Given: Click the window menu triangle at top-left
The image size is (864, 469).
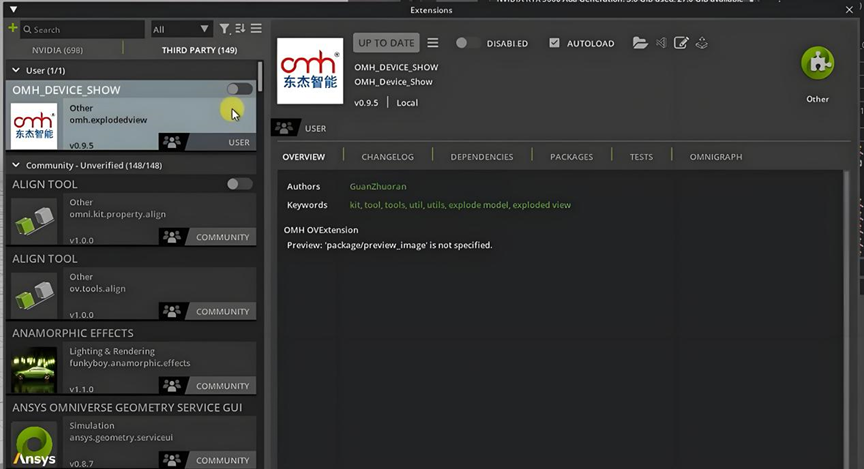Looking at the screenshot, I should [13, 9].
